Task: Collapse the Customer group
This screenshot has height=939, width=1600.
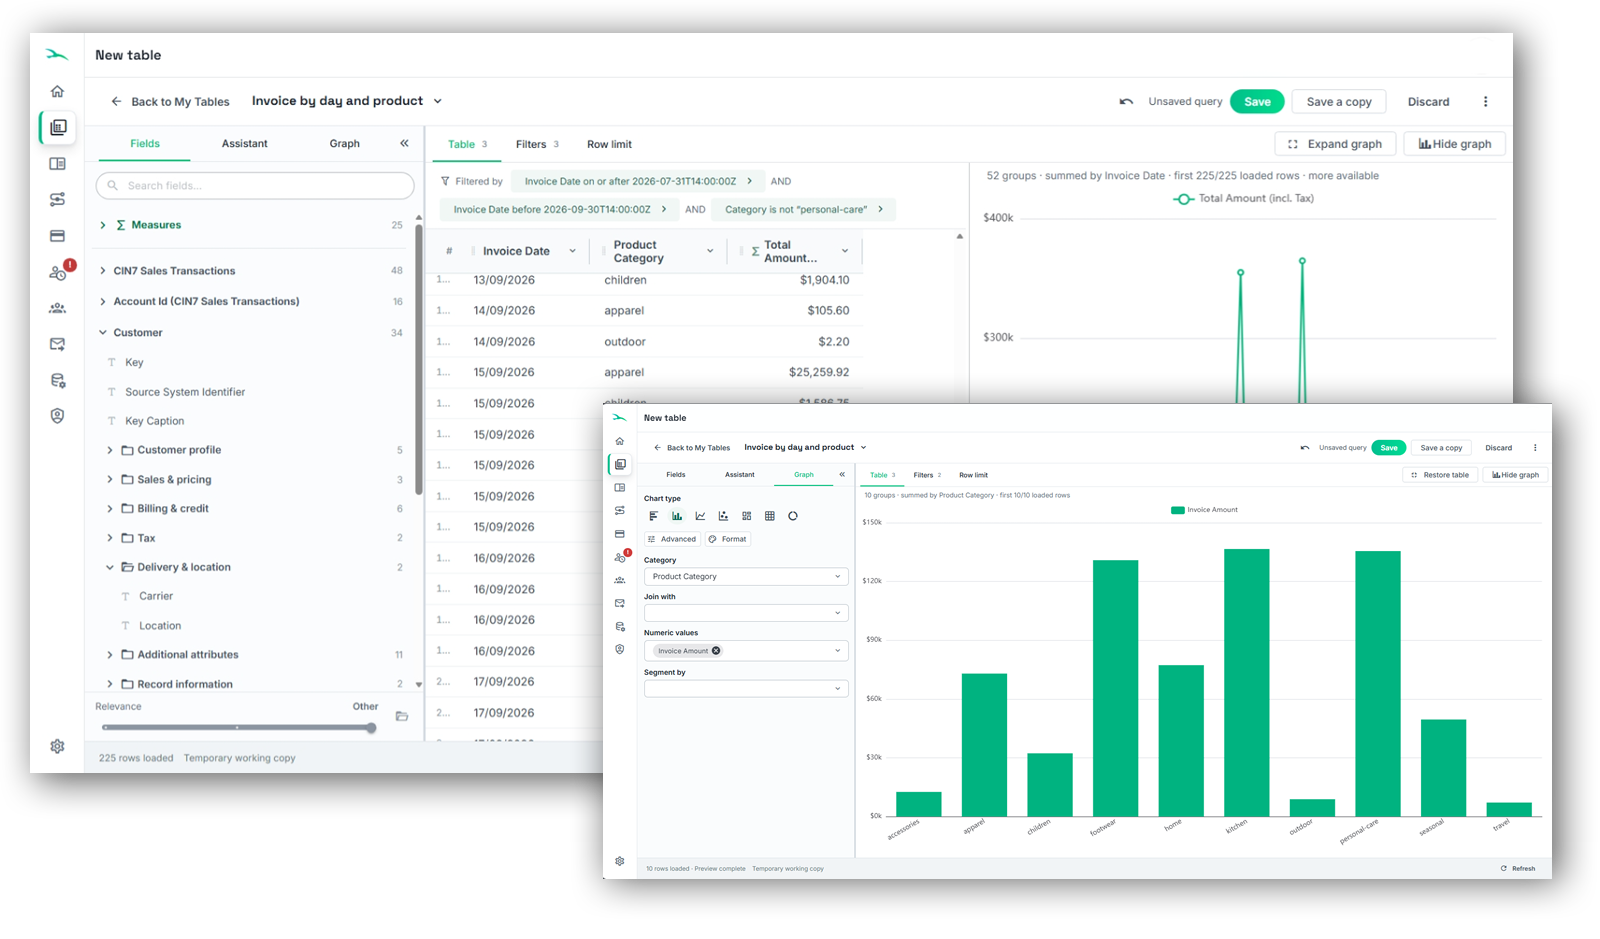Action: click(102, 333)
